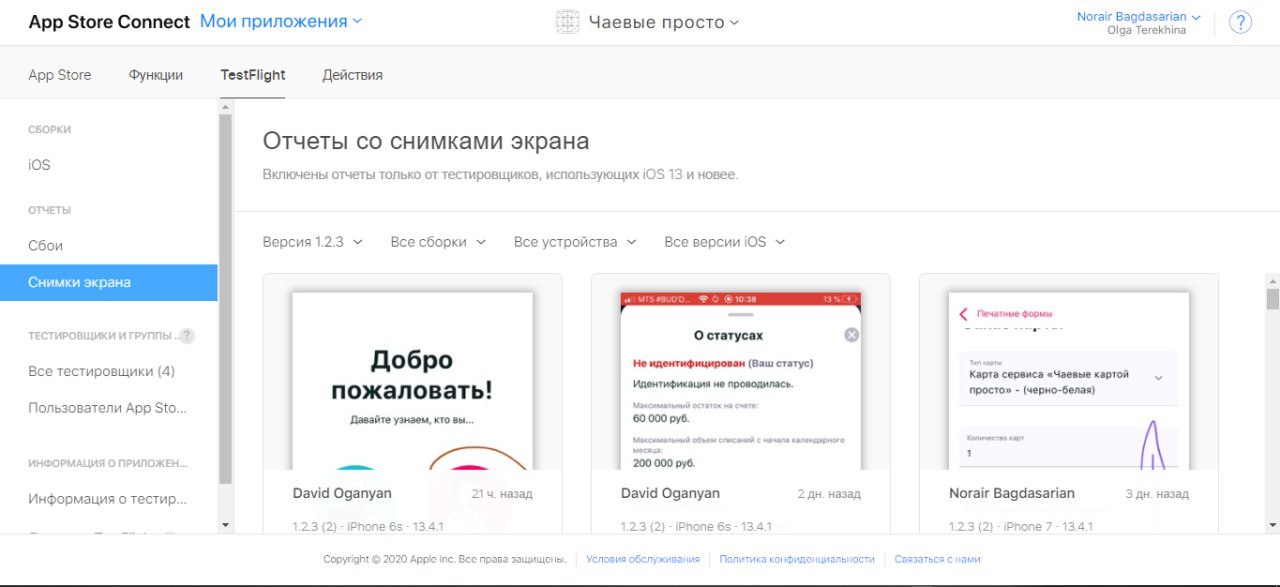Open the Norair Bagdasarian account menu
The image size is (1280, 587).
click(x=1138, y=17)
